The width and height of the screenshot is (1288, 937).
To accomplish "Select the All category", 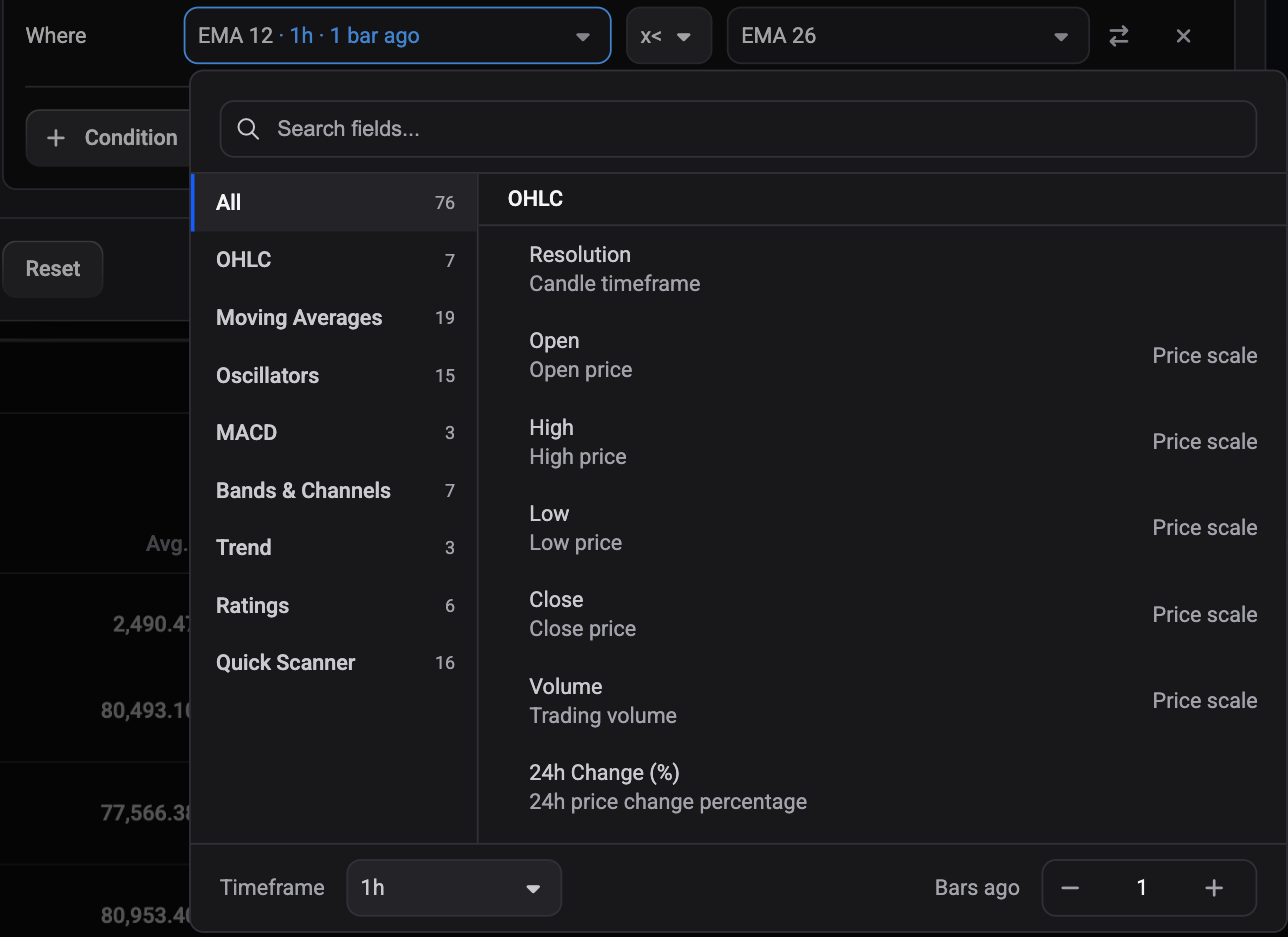I will pyautogui.click(x=334, y=203).
